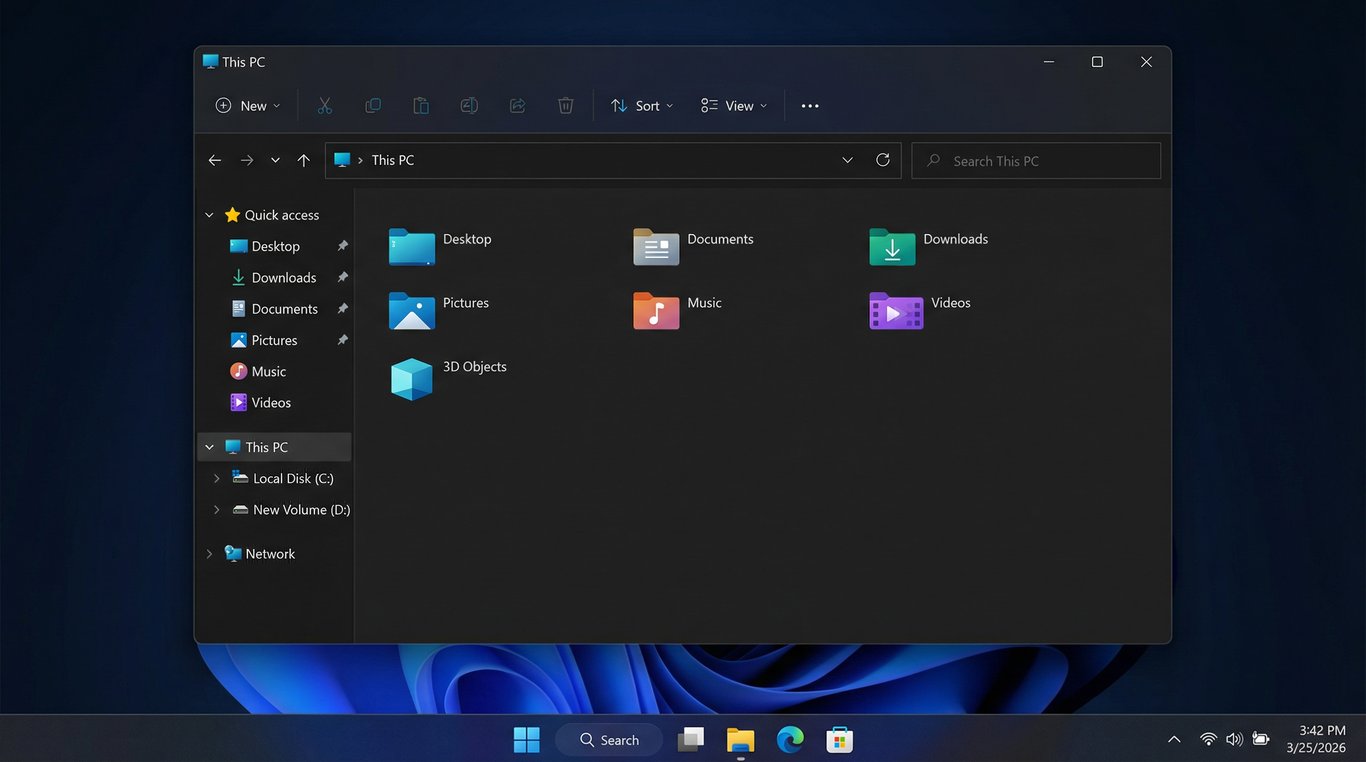Open the address bar dropdown arrow
The height and width of the screenshot is (762, 1366).
847,160
